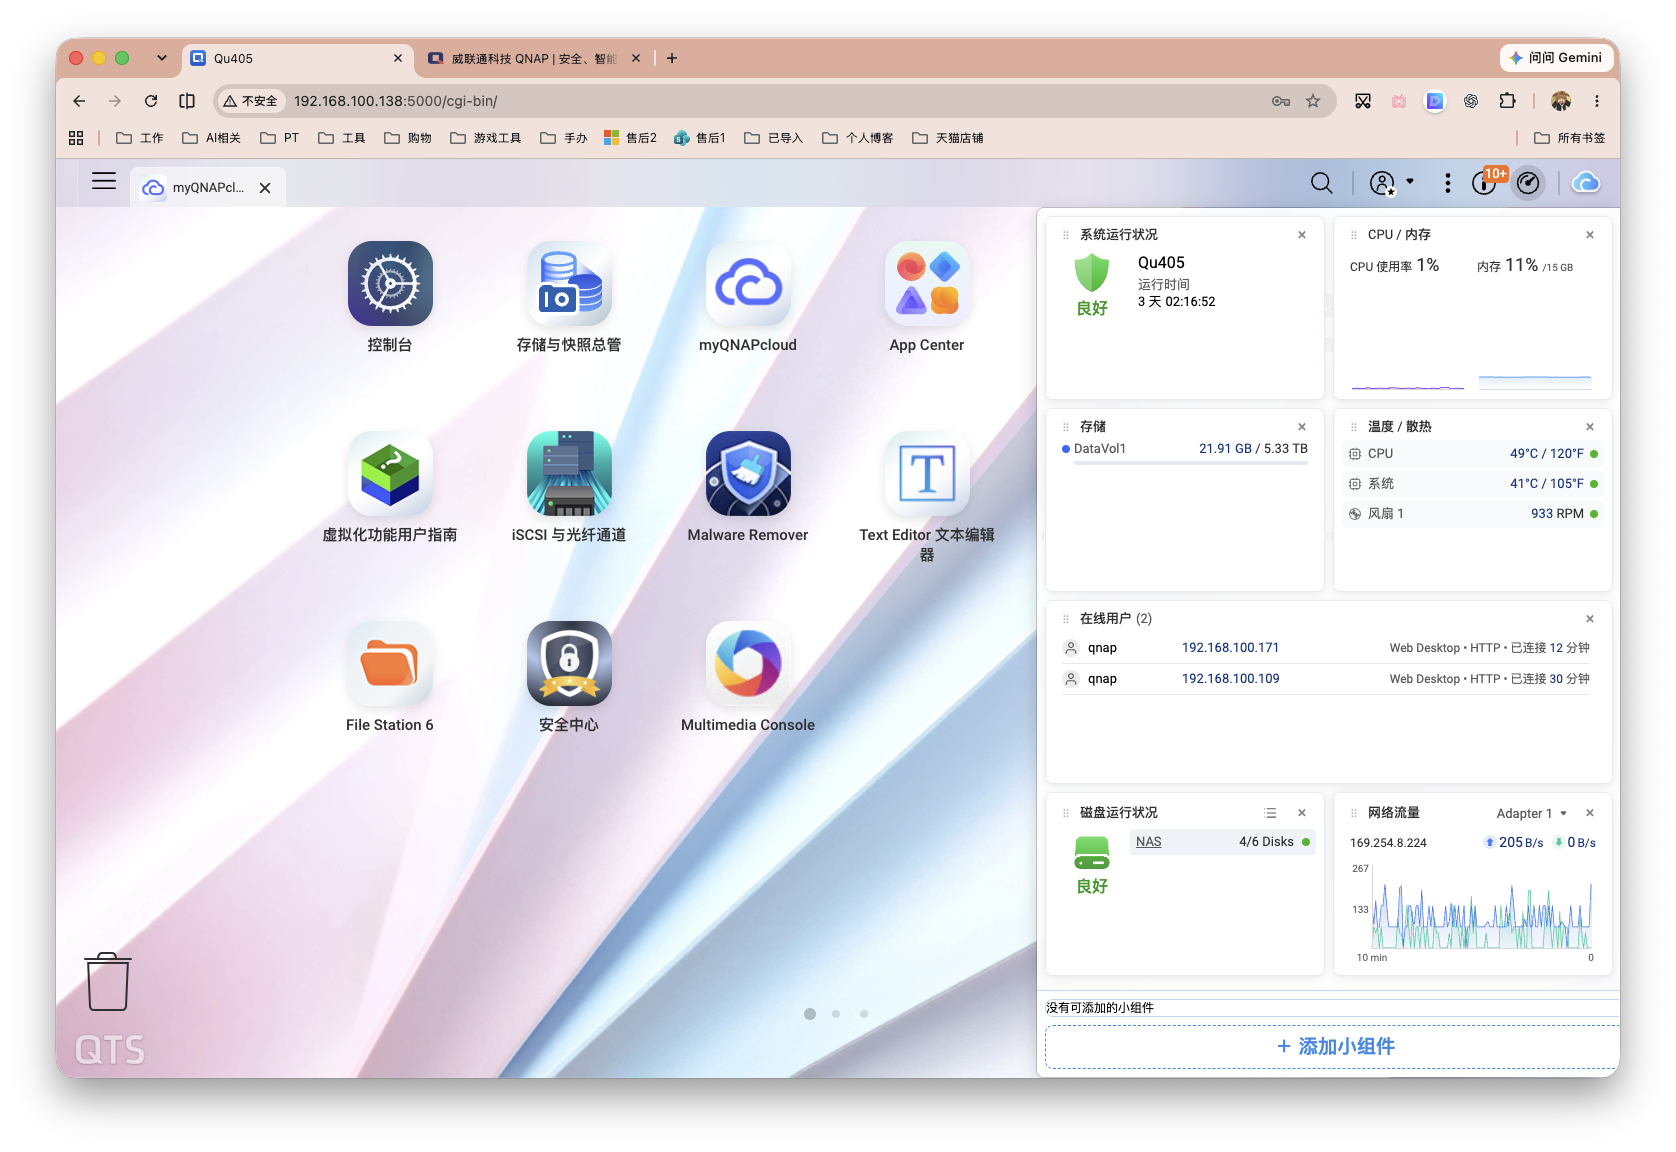
Task: Launch Multimedia Console from the desktop
Action: tap(748, 664)
